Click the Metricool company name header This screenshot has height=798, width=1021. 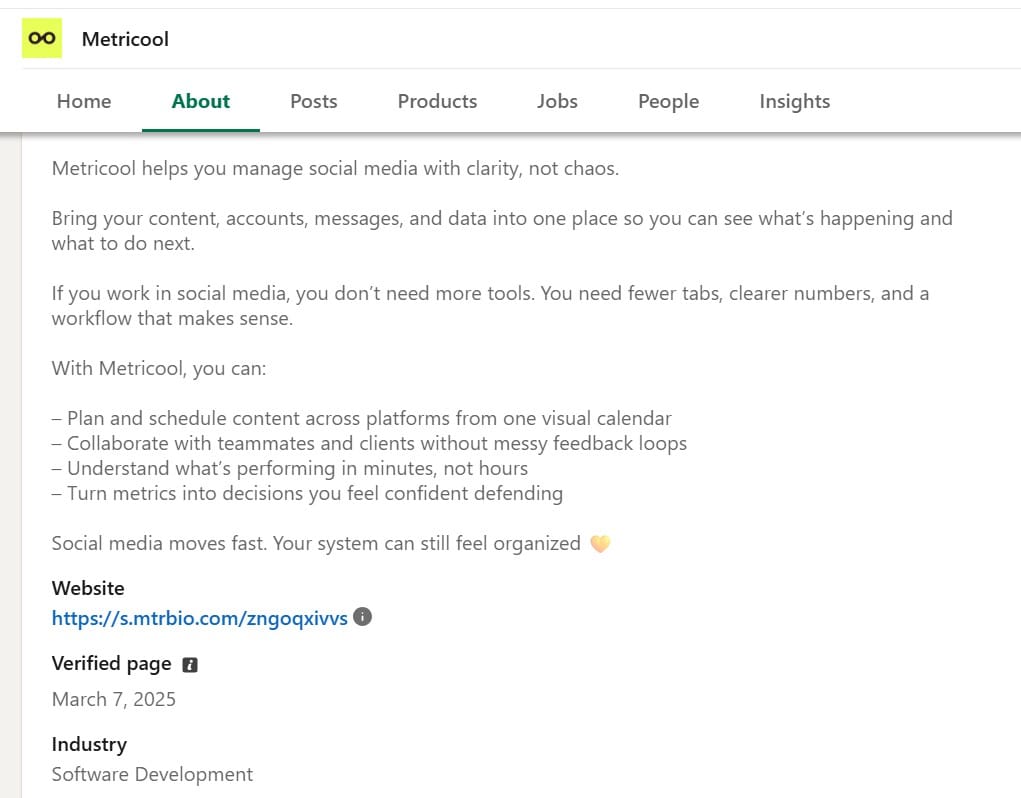point(125,39)
